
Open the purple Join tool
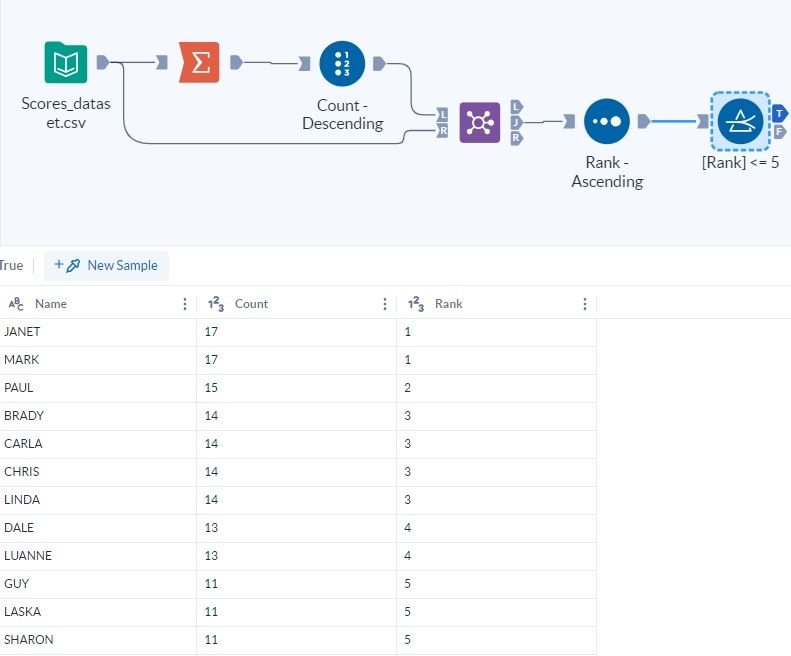(479, 122)
